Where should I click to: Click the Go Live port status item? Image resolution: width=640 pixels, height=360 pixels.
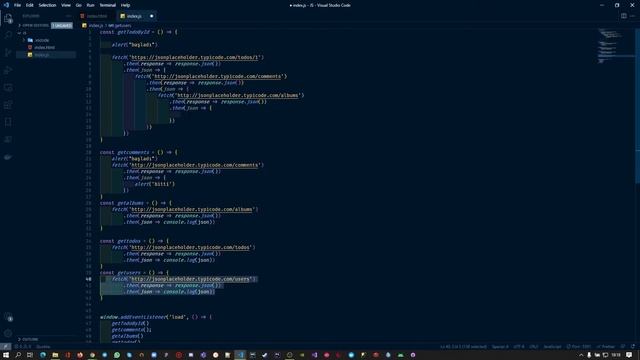click(x=579, y=347)
